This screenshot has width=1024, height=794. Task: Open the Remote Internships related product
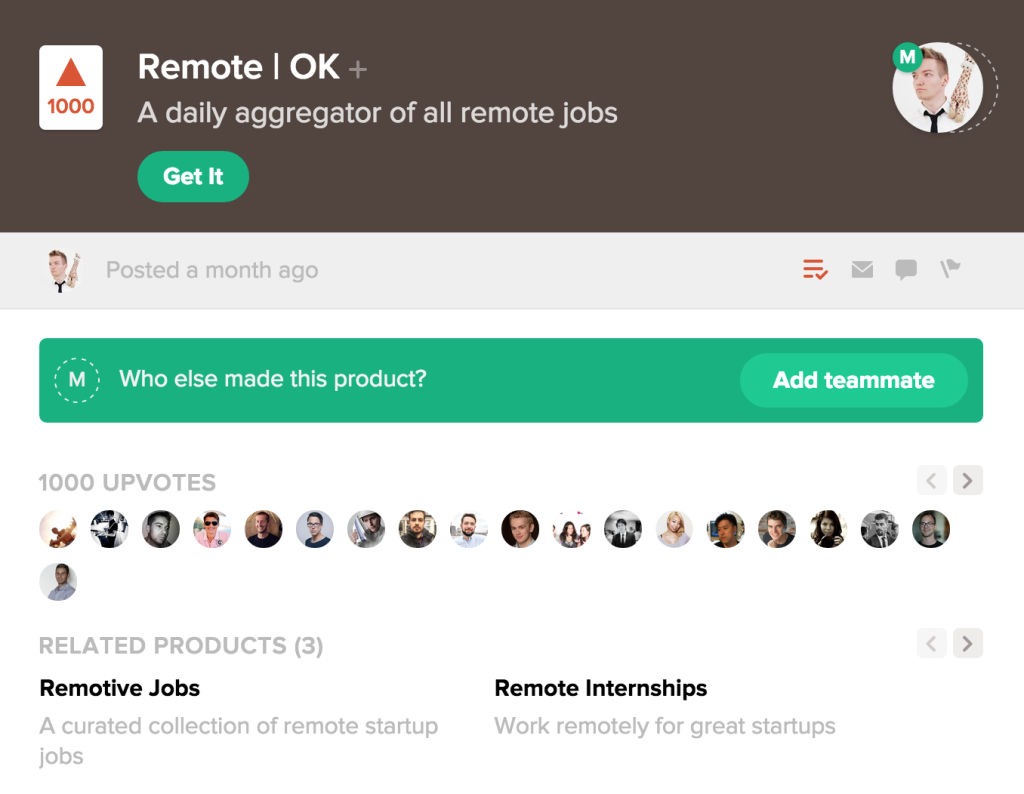[x=600, y=688]
